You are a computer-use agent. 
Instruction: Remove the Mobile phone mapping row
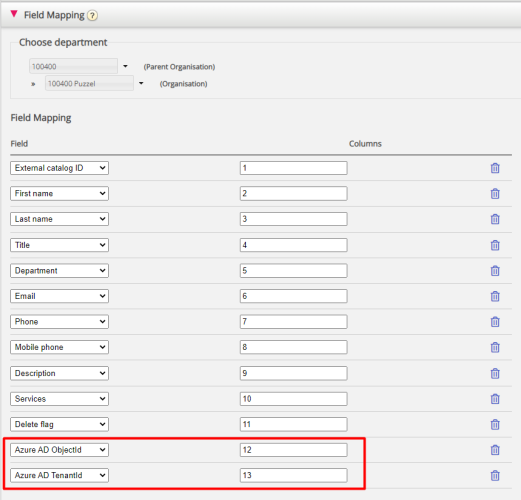(x=495, y=347)
